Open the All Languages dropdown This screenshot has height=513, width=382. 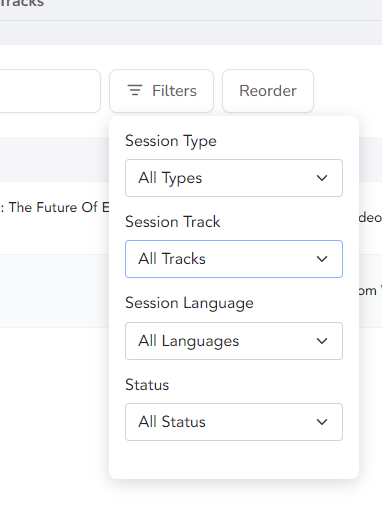pyautogui.click(x=234, y=341)
